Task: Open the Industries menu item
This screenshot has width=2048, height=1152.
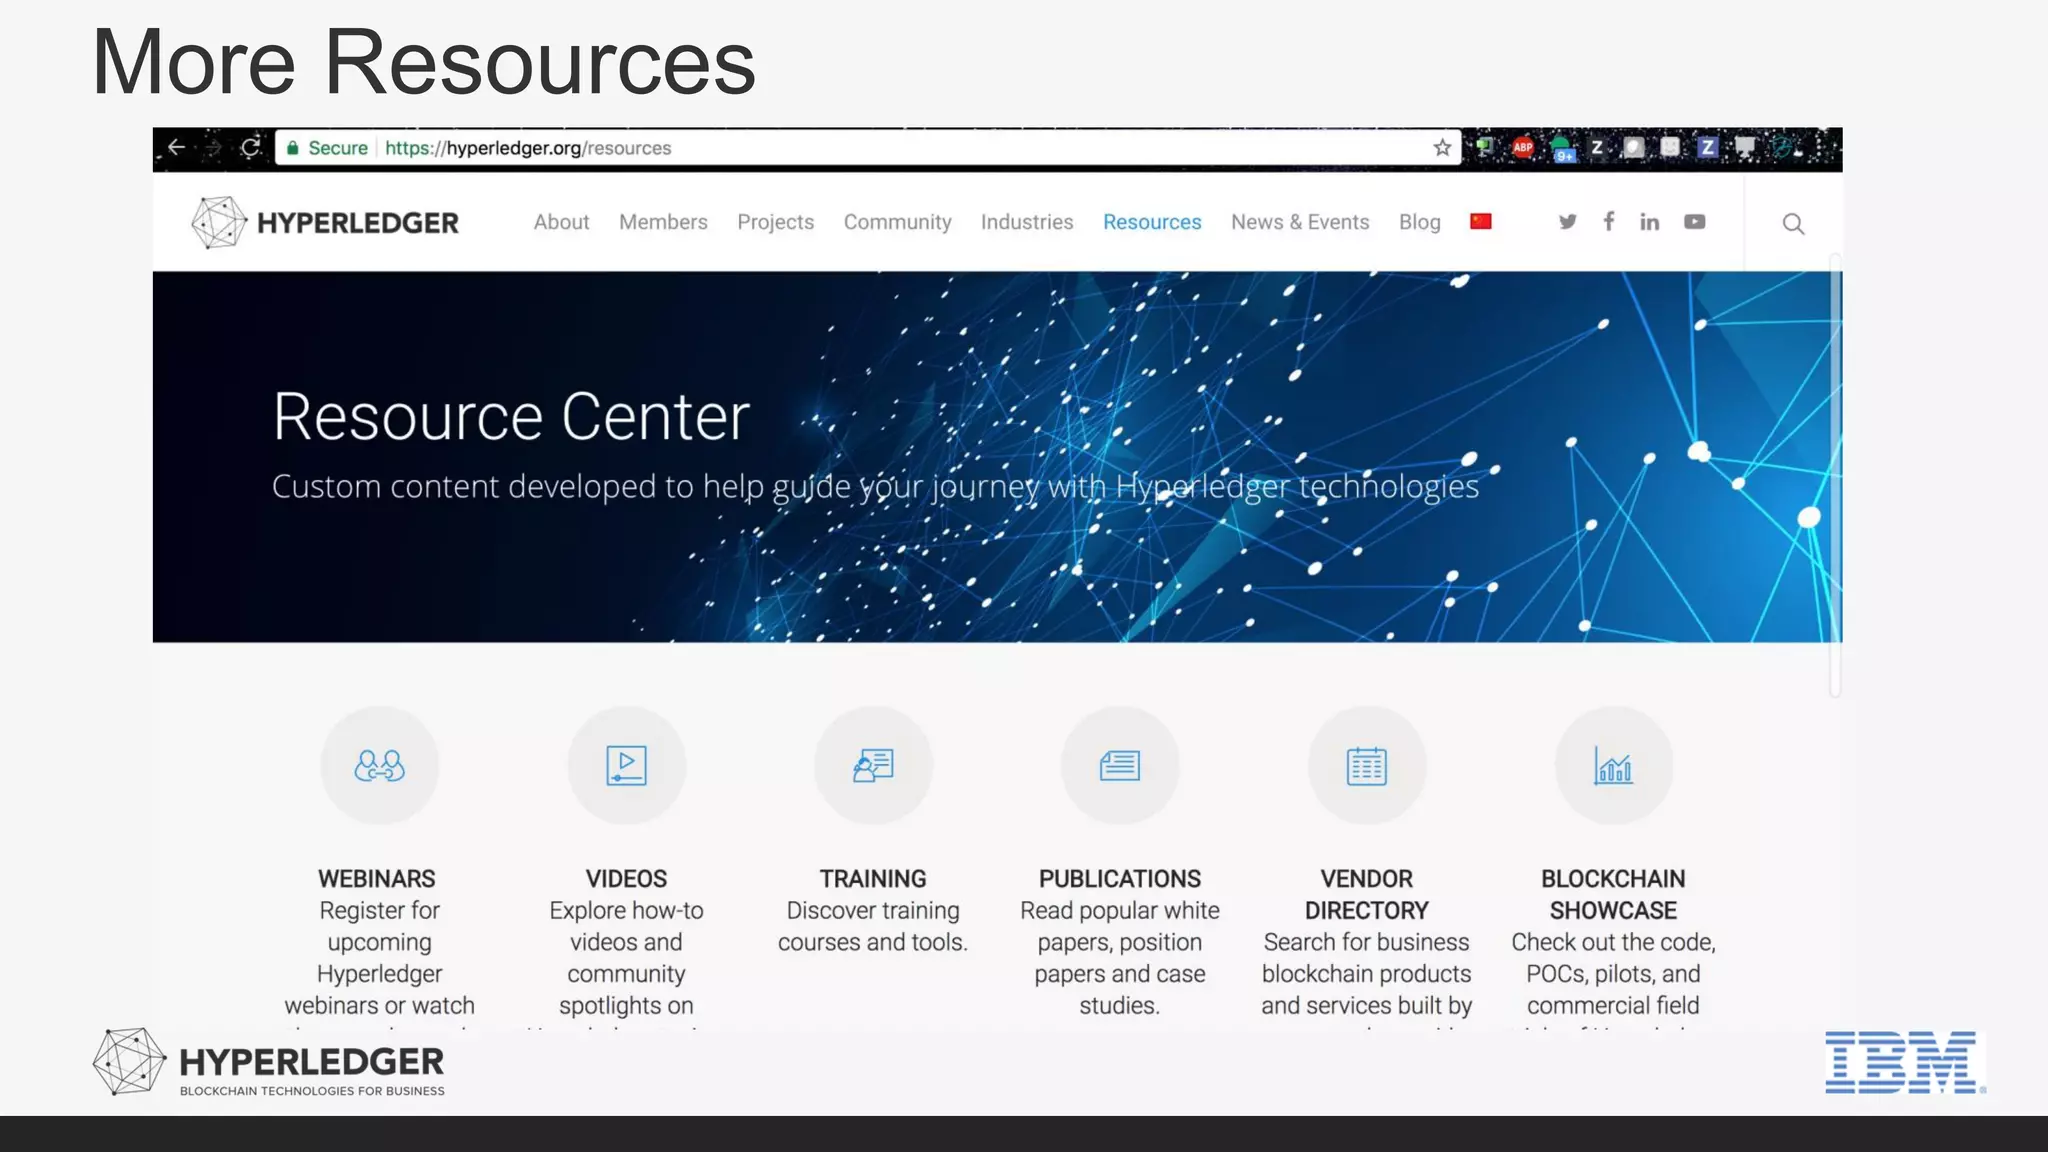Action: [1027, 222]
